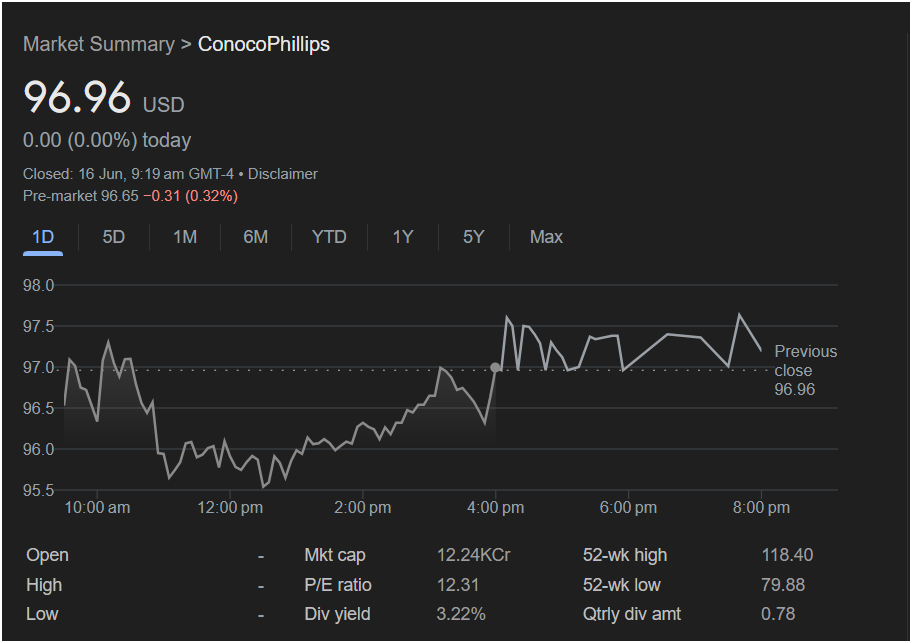Open the Market Summary breadcrumb link
912x643 pixels.
point(99,44)
